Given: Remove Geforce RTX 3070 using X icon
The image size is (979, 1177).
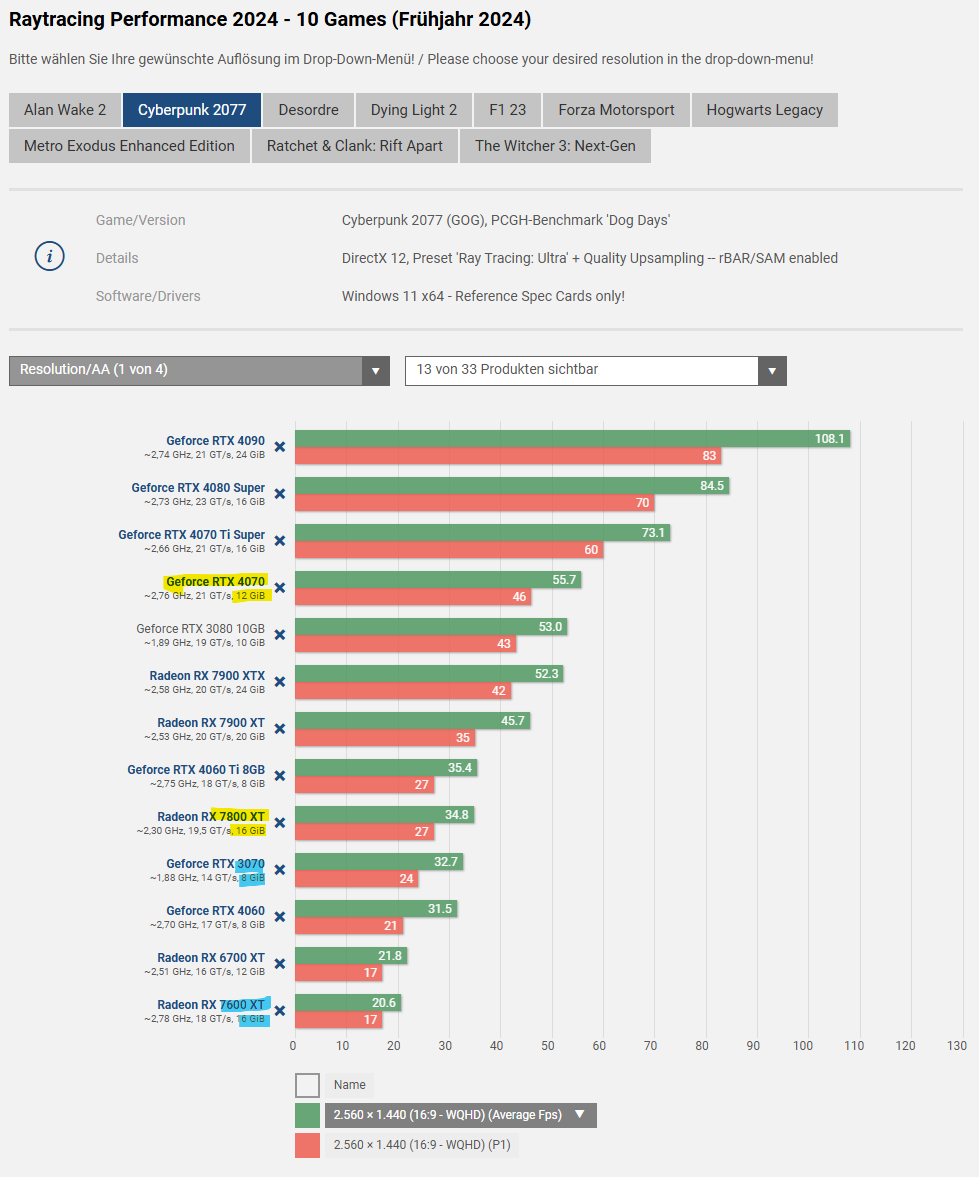Looking at the screenshot, I should click(280, 870).
